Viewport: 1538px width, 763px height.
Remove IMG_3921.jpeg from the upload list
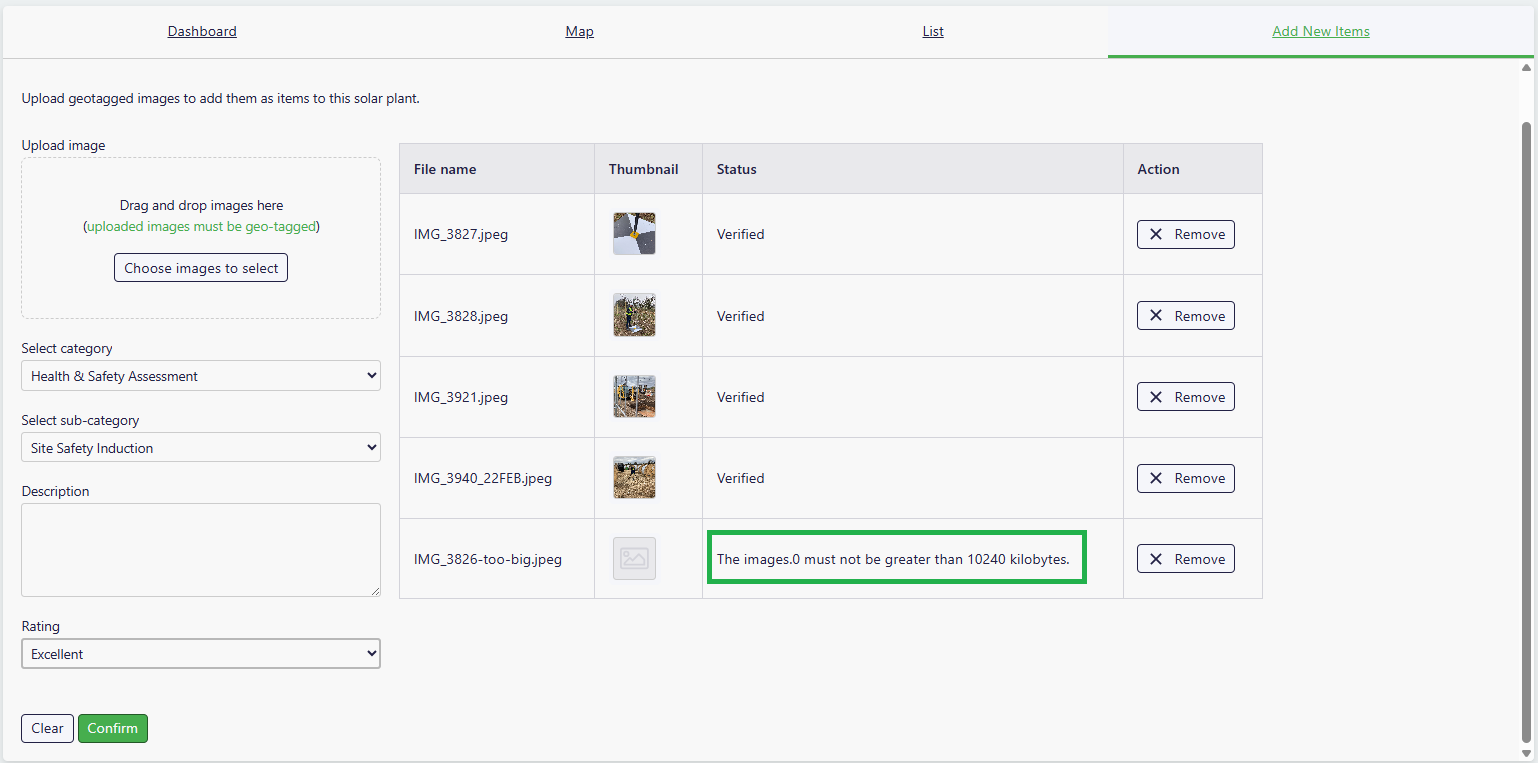1185,397
